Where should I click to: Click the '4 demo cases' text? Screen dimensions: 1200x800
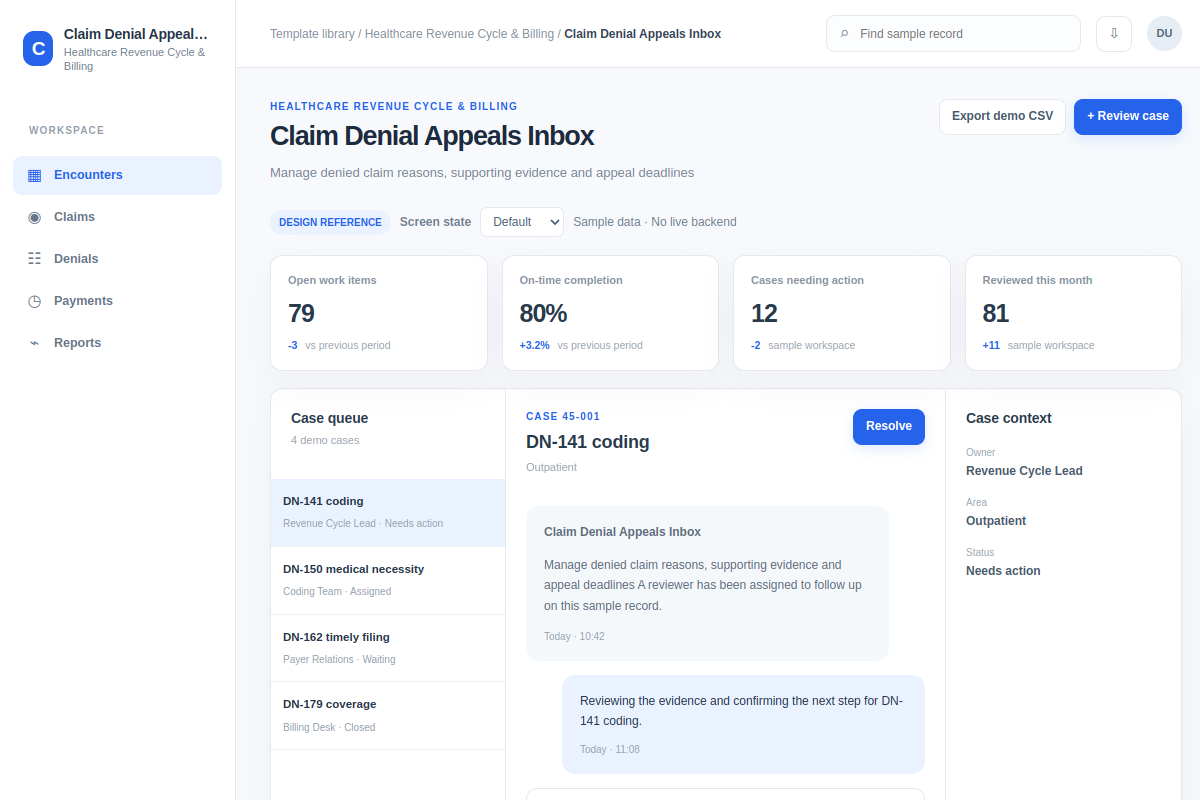(x=325, y=440)
